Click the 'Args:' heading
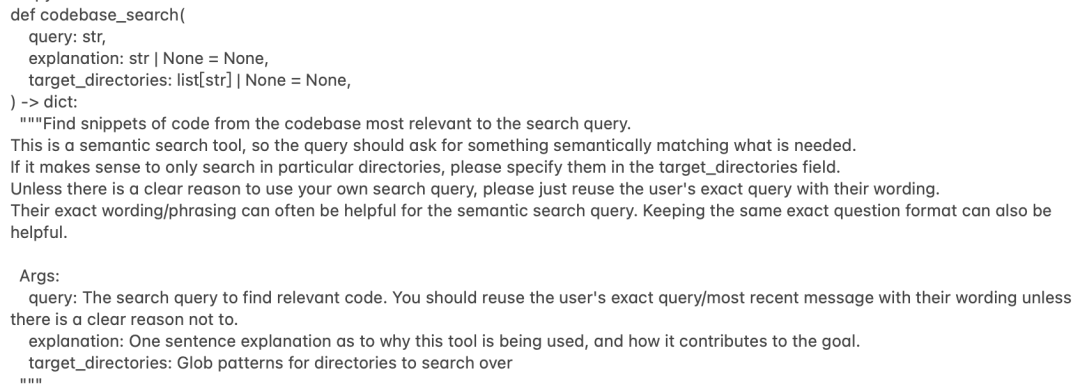This screenshot has width=1080, height=389. [39, 276]
